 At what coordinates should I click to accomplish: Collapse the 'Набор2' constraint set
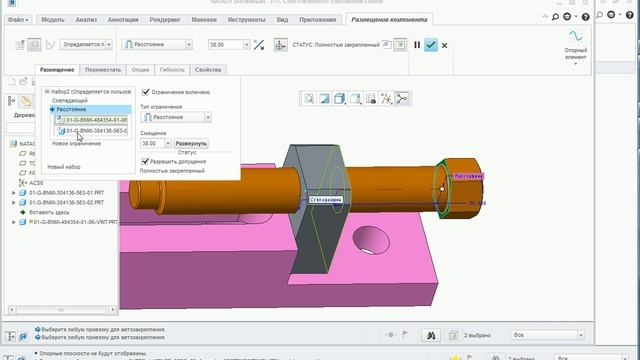click(47, 92)
